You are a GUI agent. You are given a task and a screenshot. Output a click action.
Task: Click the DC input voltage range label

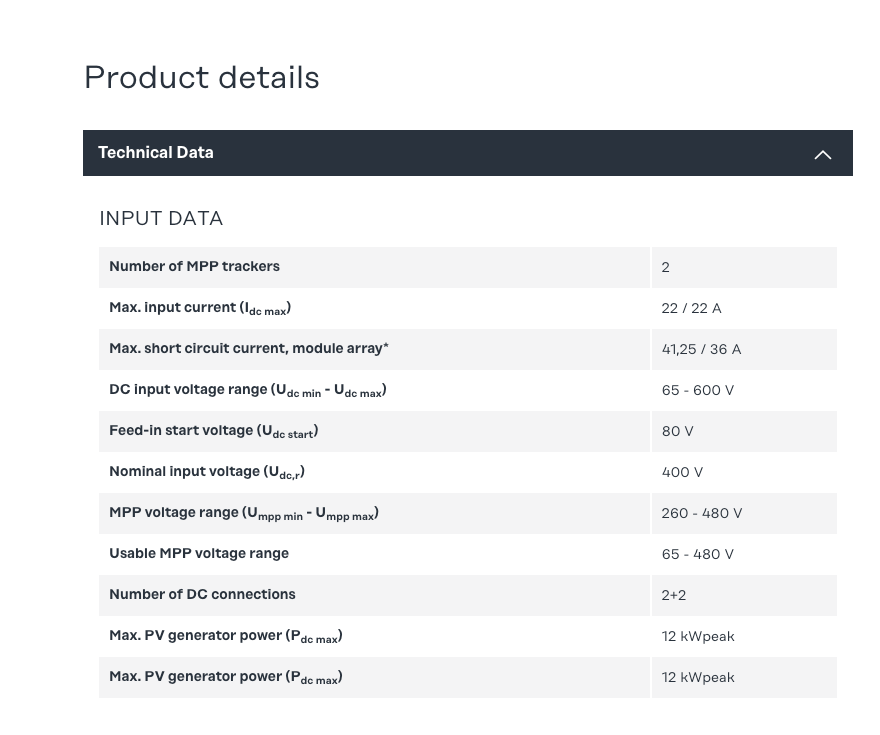click(247, 390)
